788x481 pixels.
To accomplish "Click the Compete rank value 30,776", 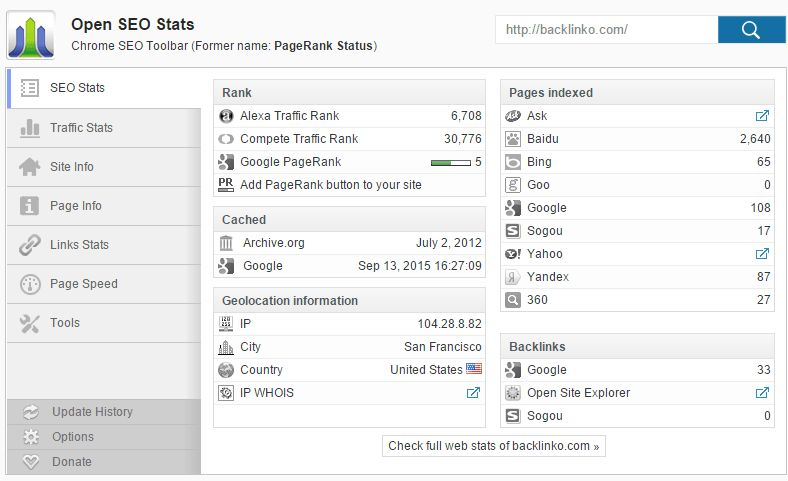I will pos(462,139).
